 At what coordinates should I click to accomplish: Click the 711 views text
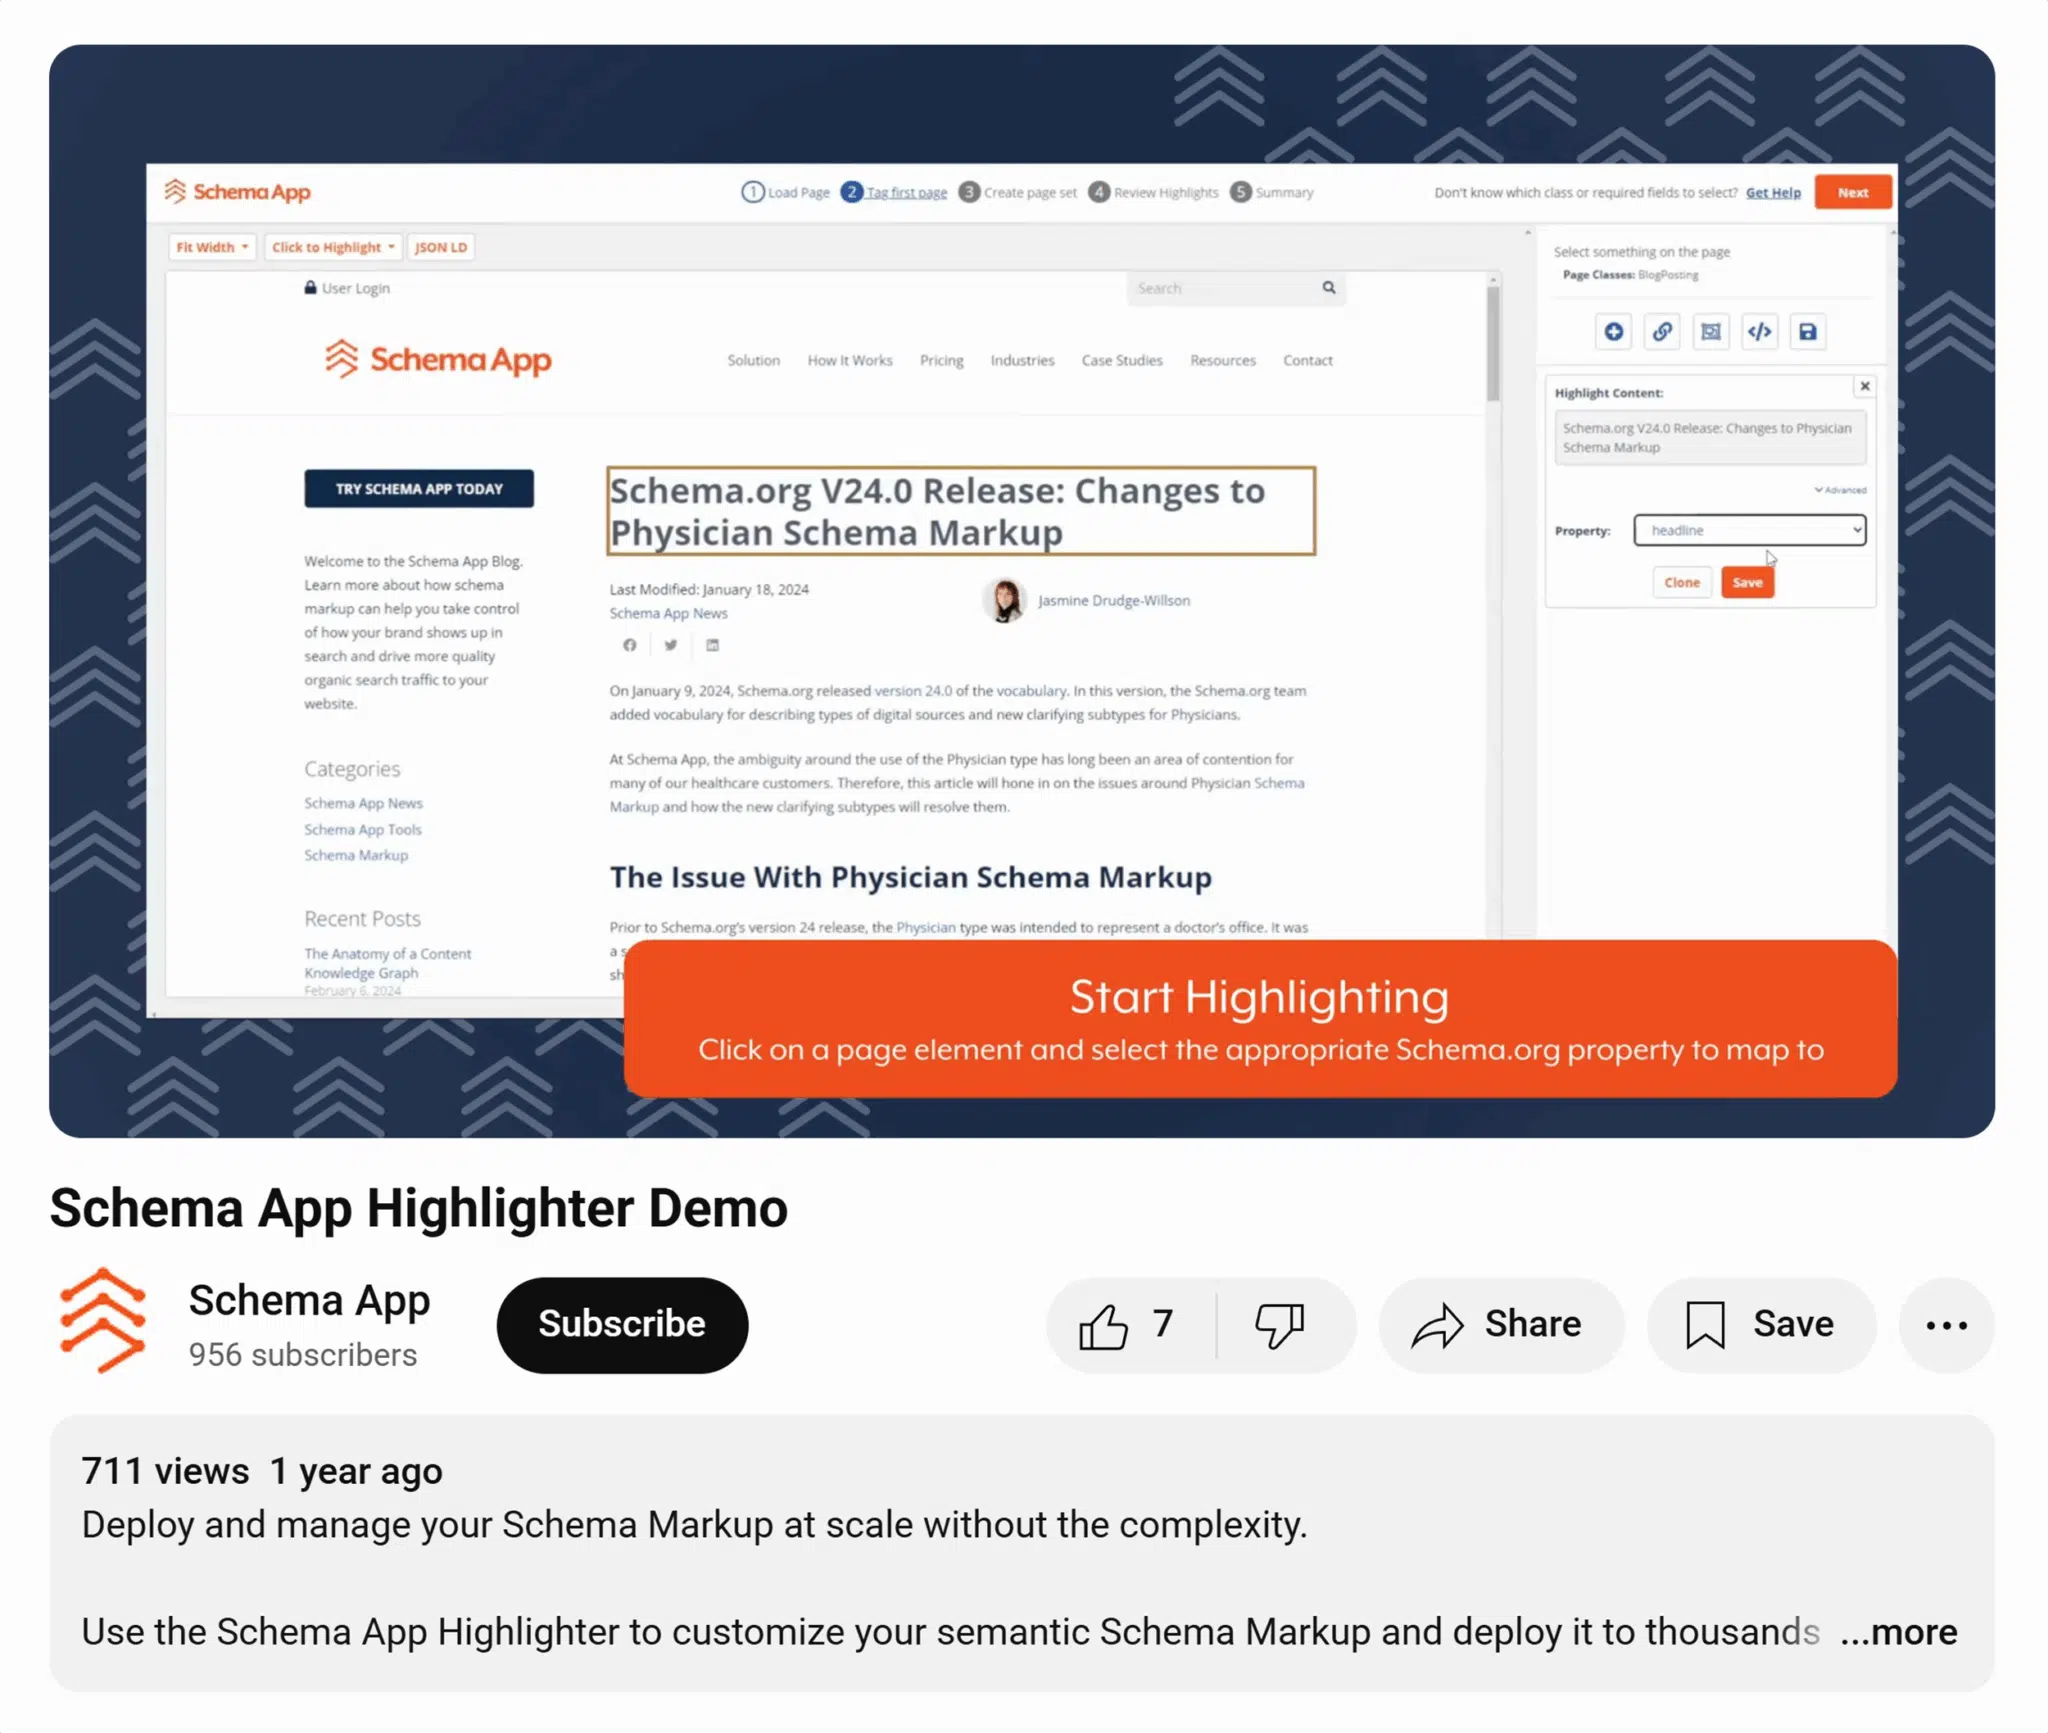coord(165,1471)
